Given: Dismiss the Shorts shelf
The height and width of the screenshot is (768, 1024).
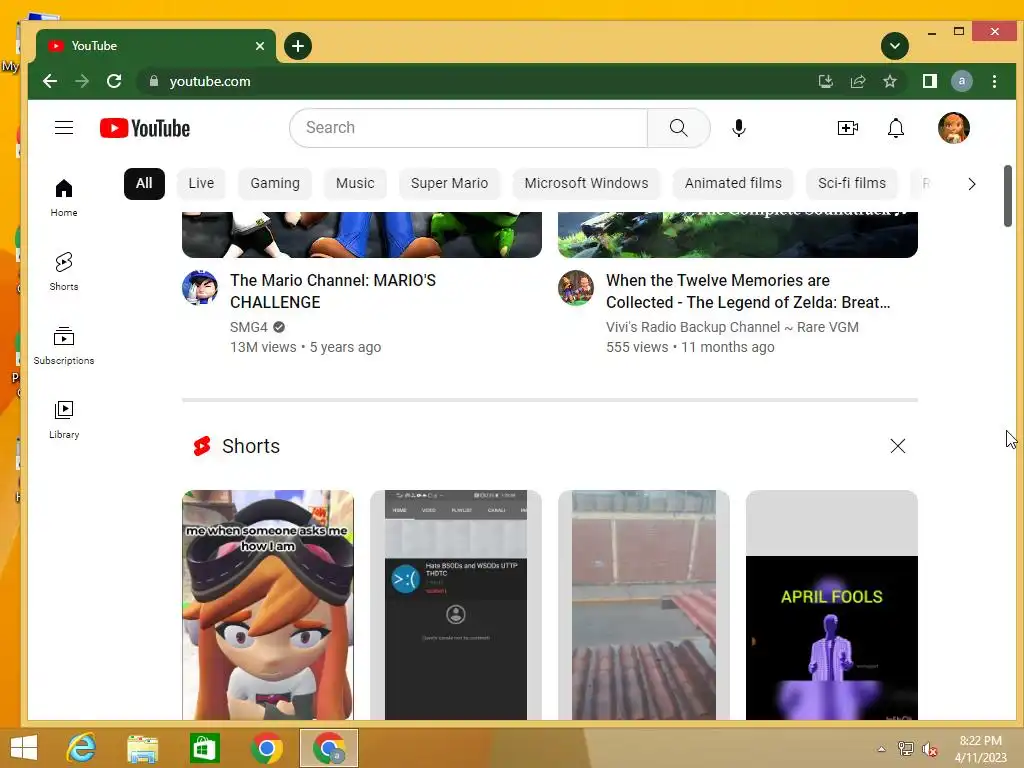Looking at the screenshot, I should (897, 446).
